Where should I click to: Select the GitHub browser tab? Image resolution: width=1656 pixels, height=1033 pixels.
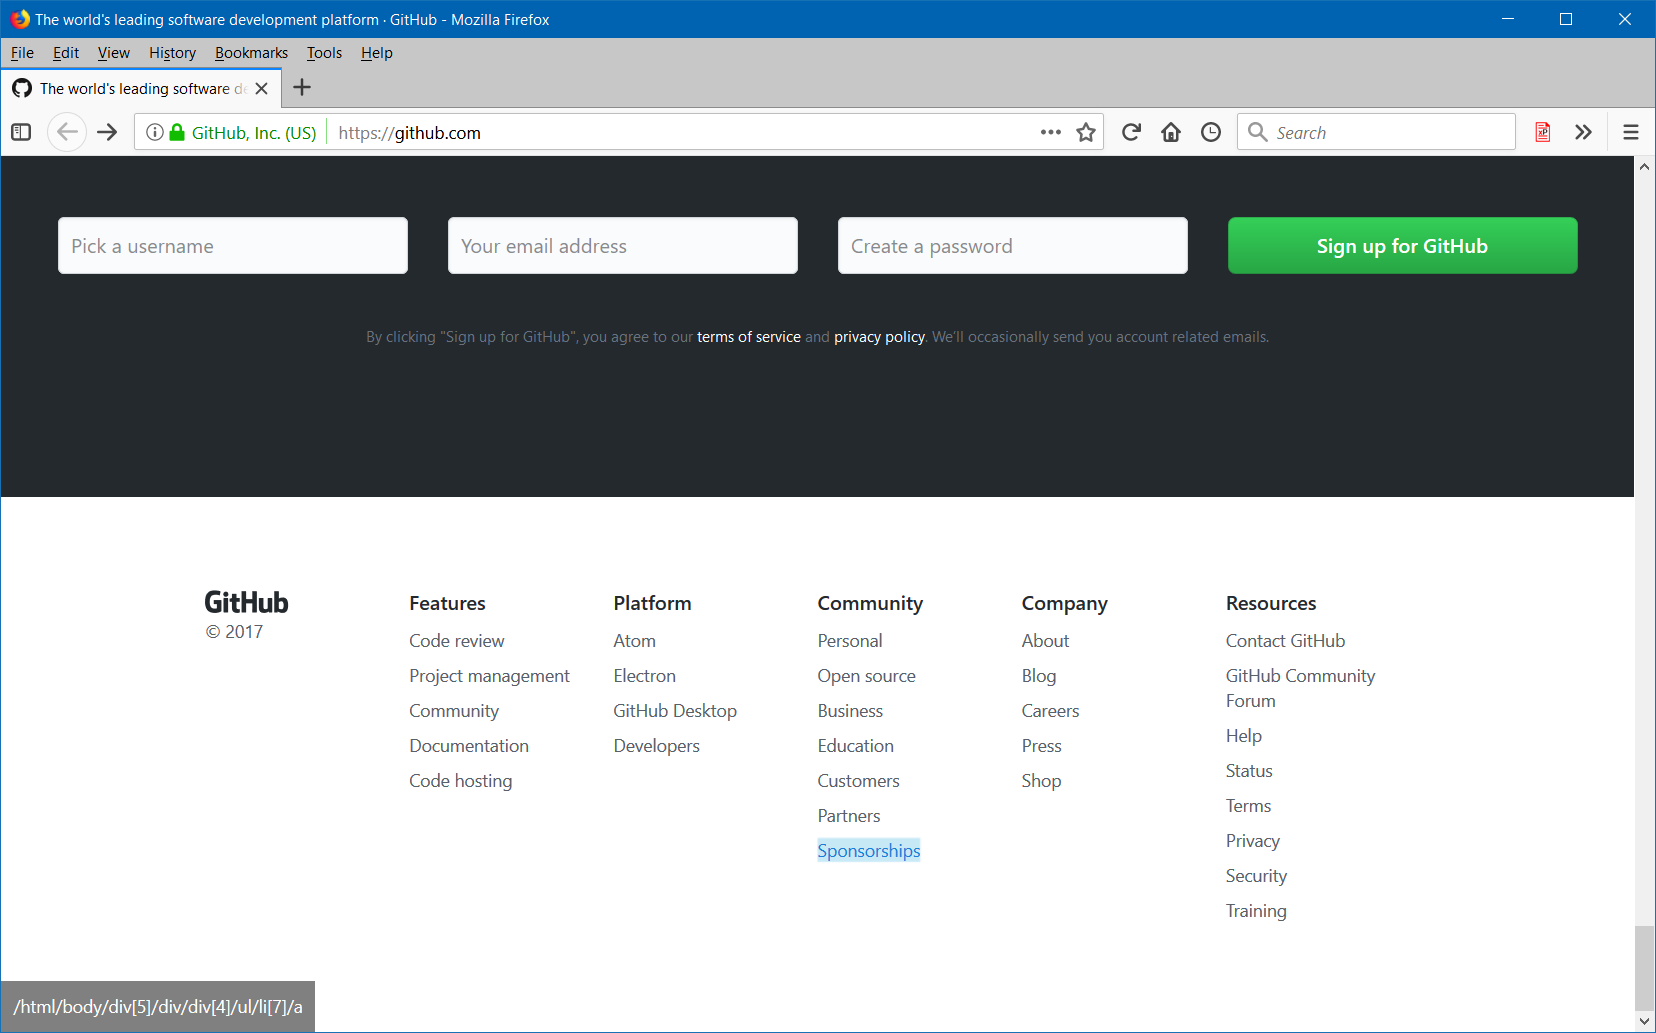[x=141, y=88]
